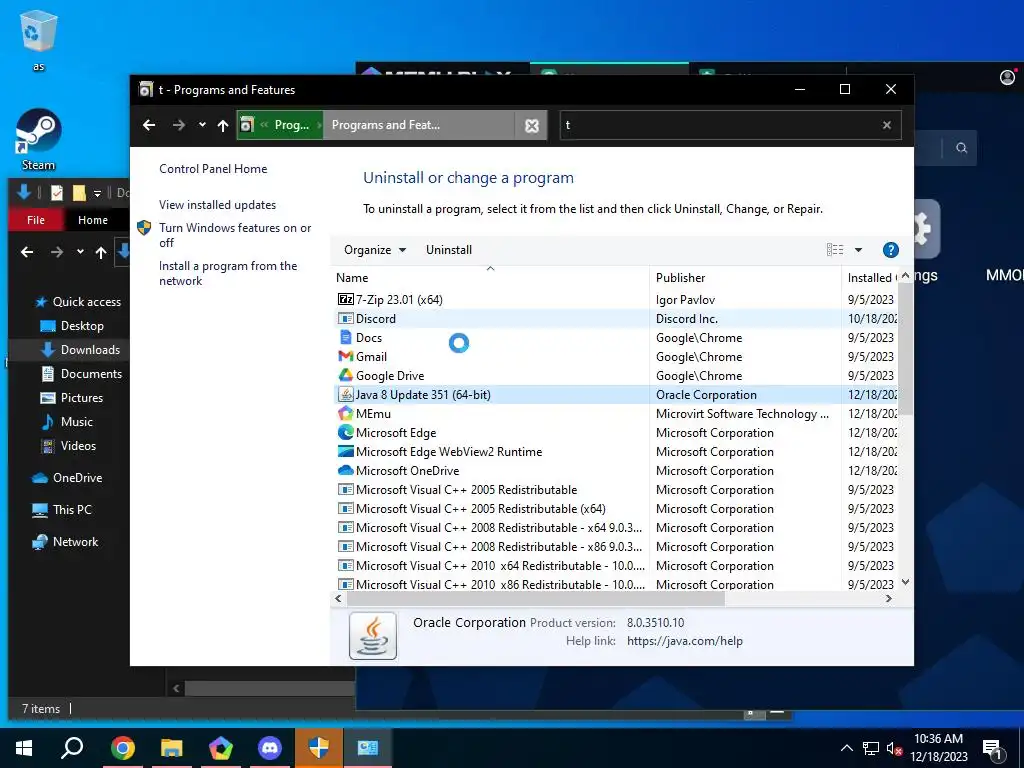1024x768 pixels.
Task: Click the Back arrow in Programs and Features
Action: (149, 125)
